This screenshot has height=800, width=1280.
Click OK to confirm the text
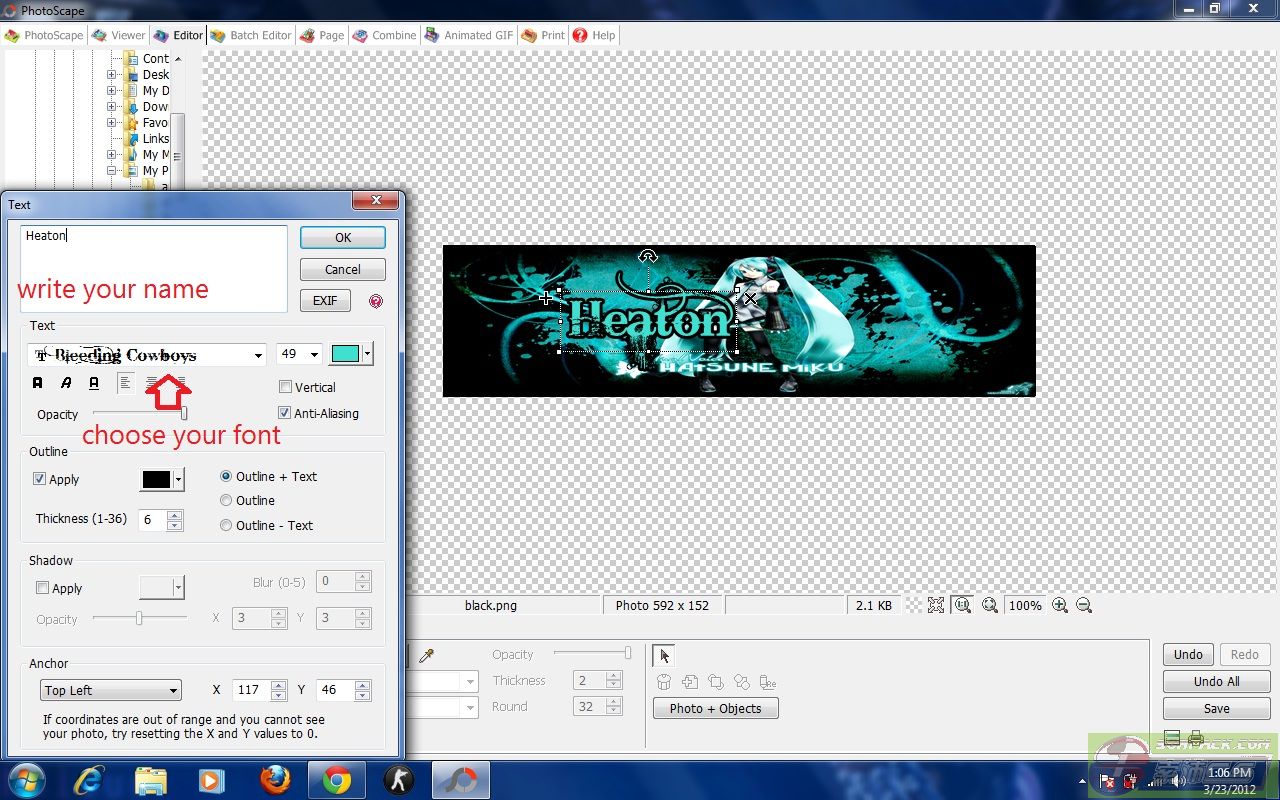pos(342,237)
